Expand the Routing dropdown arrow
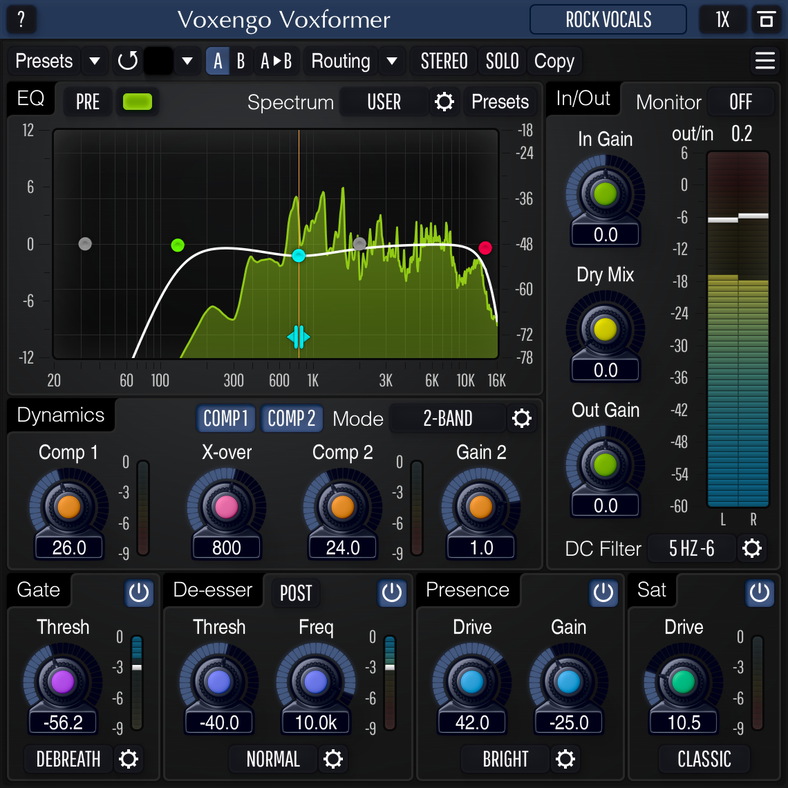Image resolution: width=788 pixels, height=788 pixels. pos(392,61)
